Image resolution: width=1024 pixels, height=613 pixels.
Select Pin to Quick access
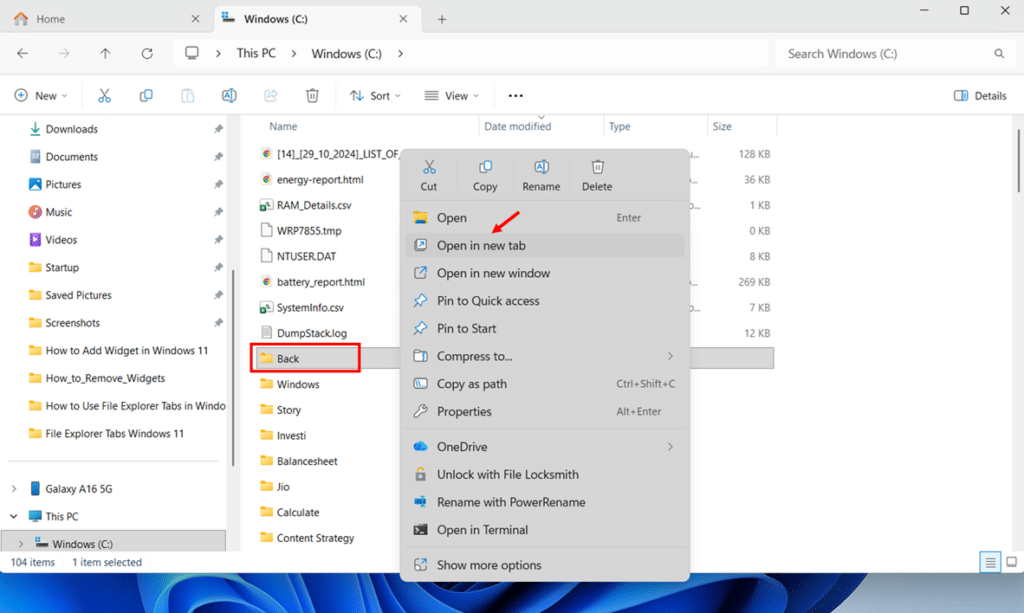click(545, 301)
